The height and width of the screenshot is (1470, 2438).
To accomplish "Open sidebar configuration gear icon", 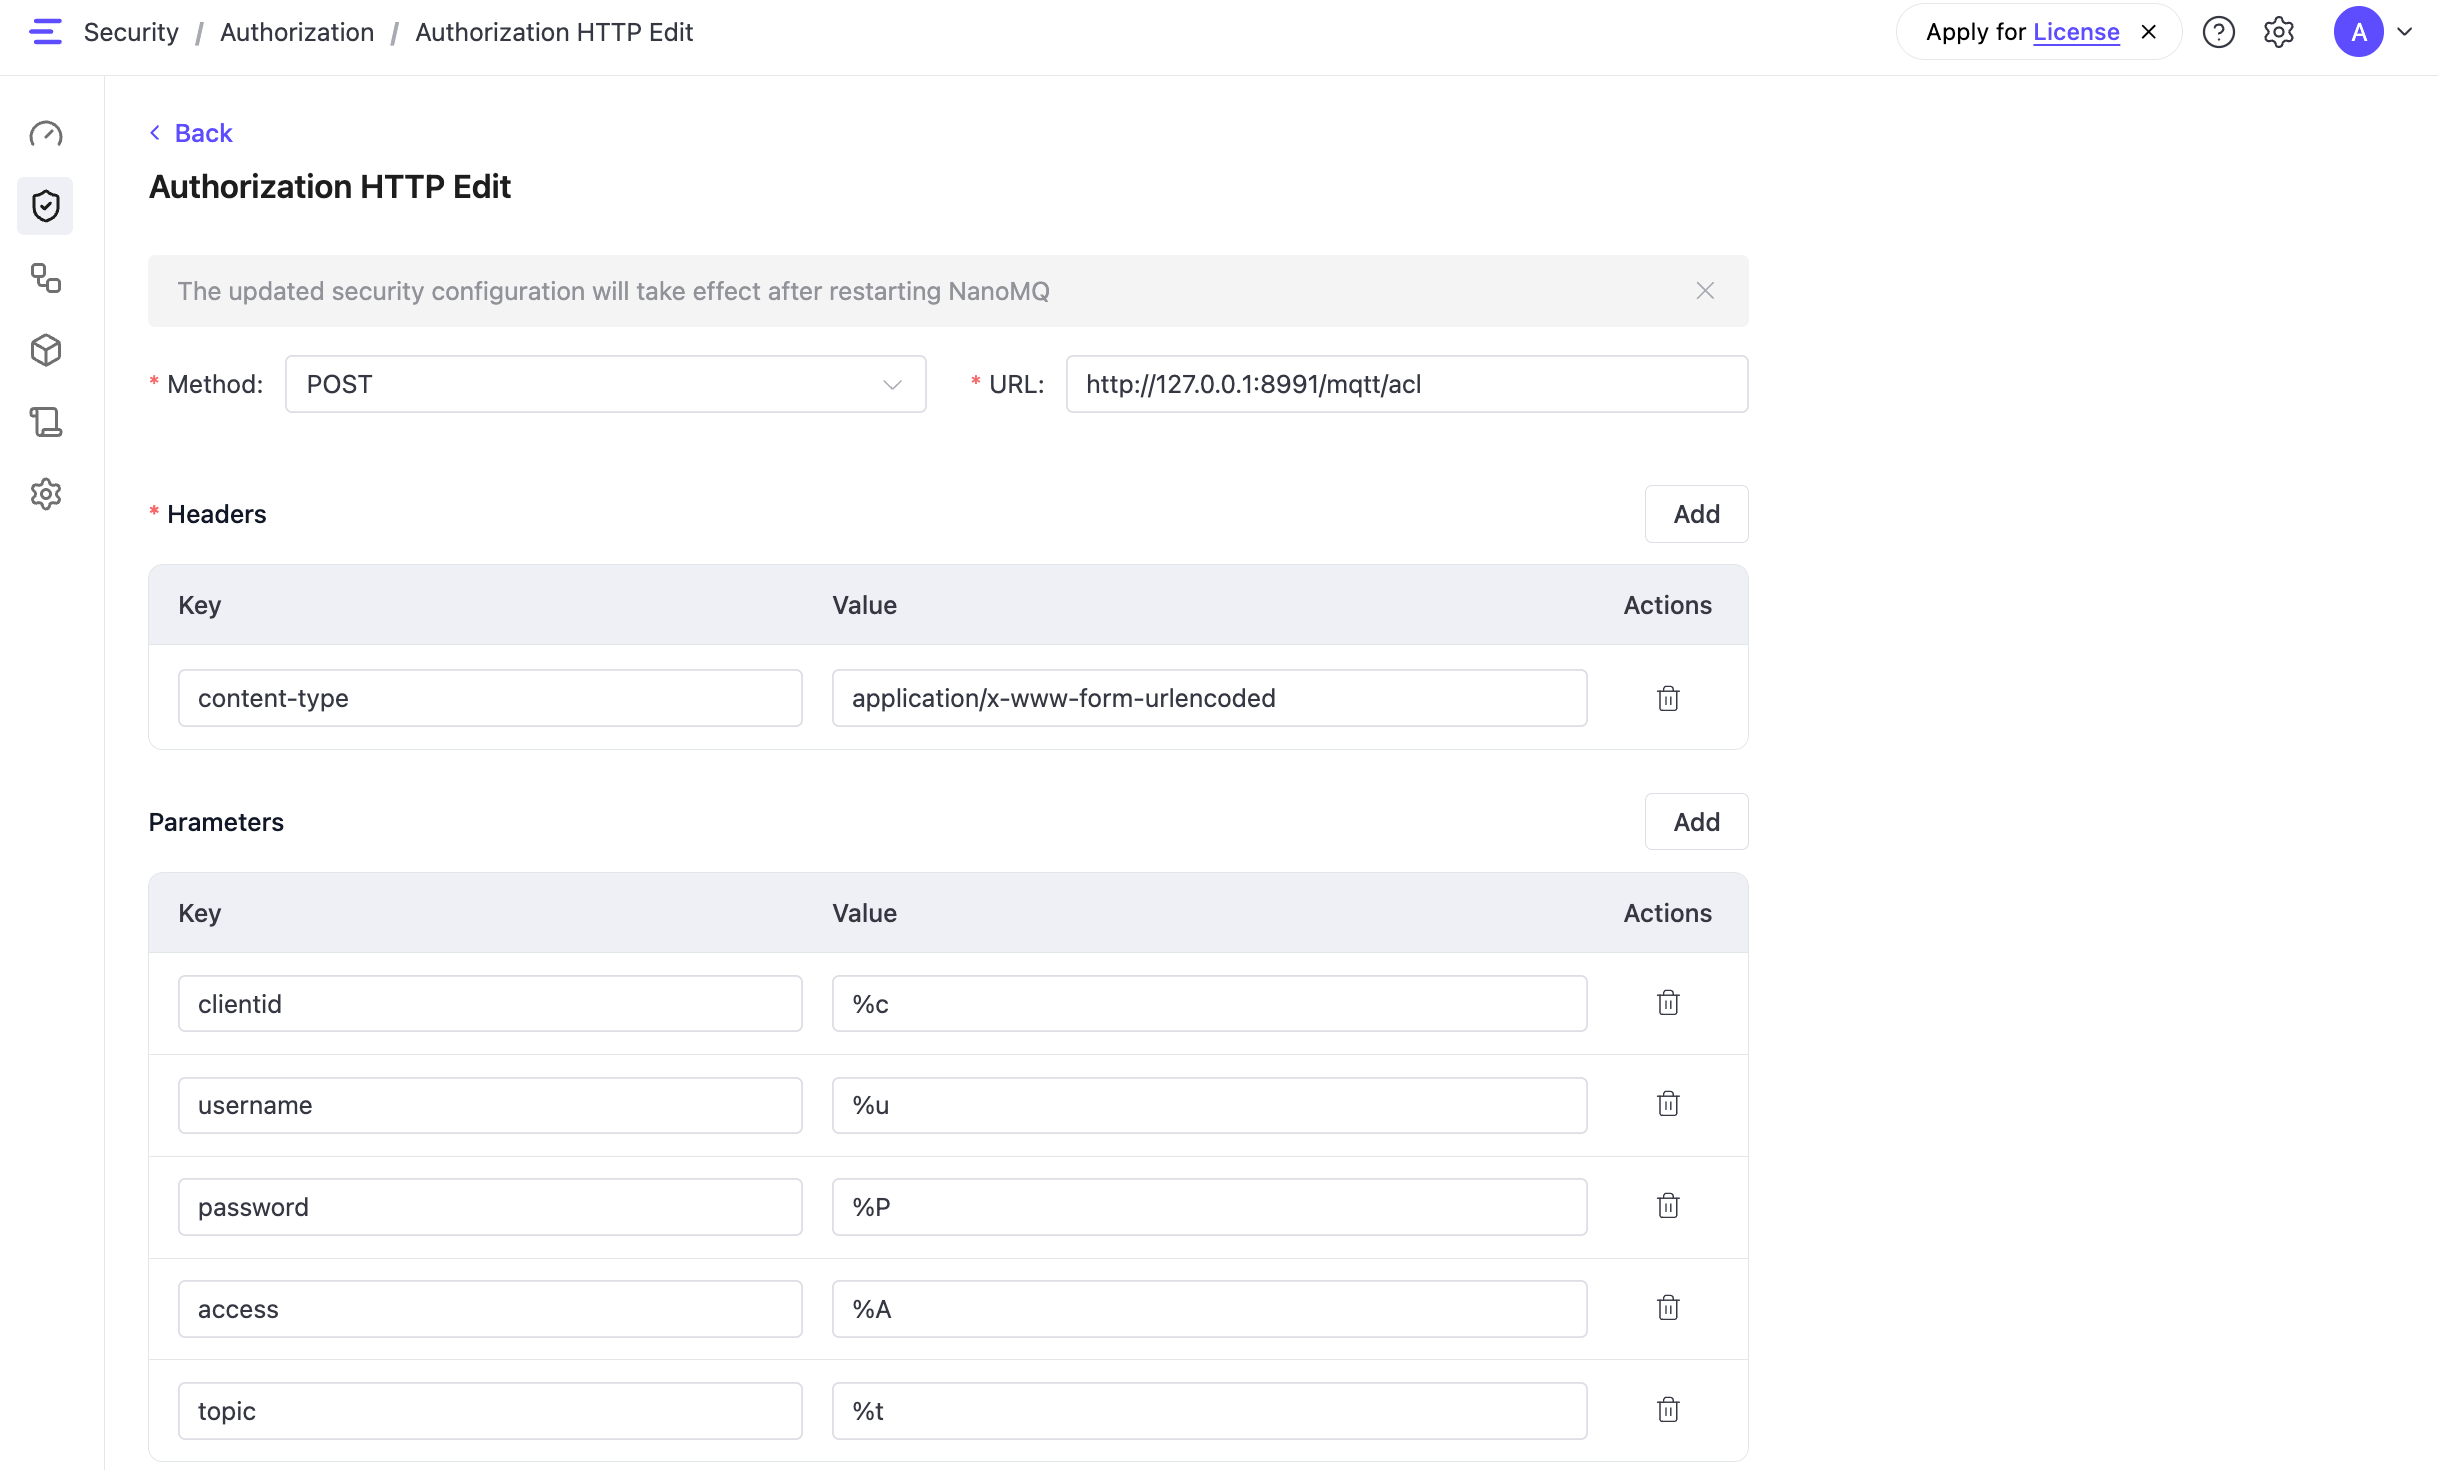I will [x=46, y=494].
